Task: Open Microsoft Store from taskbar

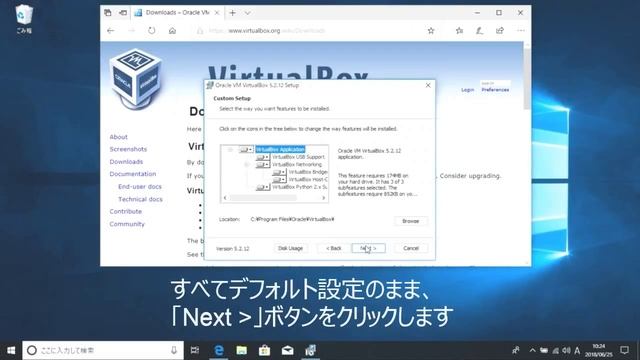Action: point(264,350)
